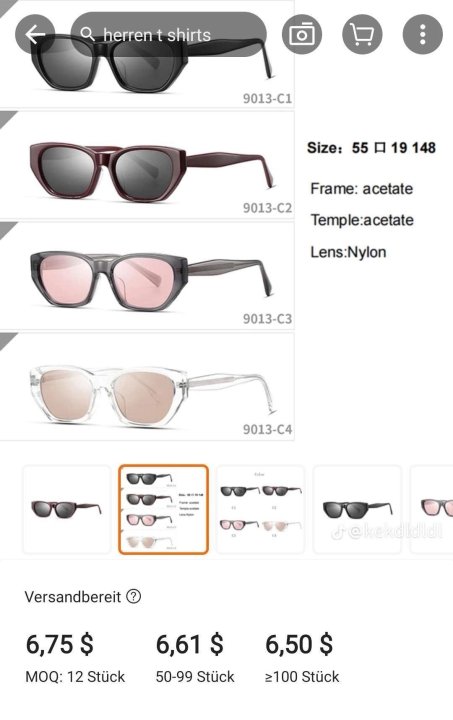Select the highlighted color list thumbnail
This screenshot has height=720, width=453.
coord(163,509)
